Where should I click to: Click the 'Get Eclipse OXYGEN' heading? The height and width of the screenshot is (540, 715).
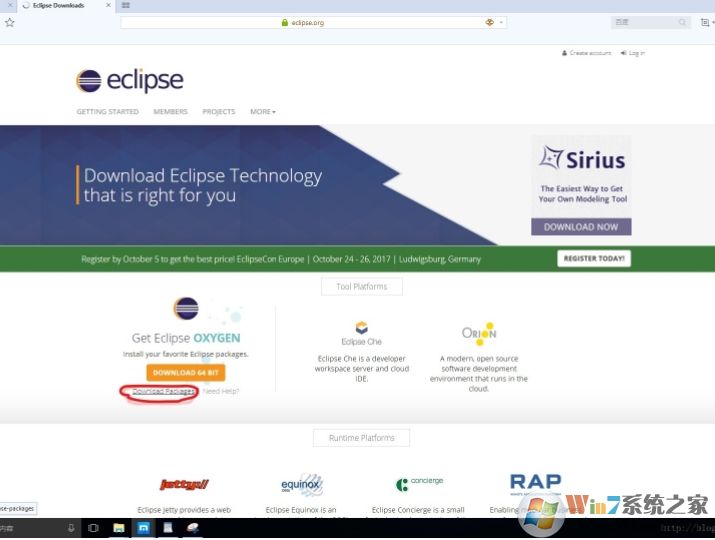point(186,338)
